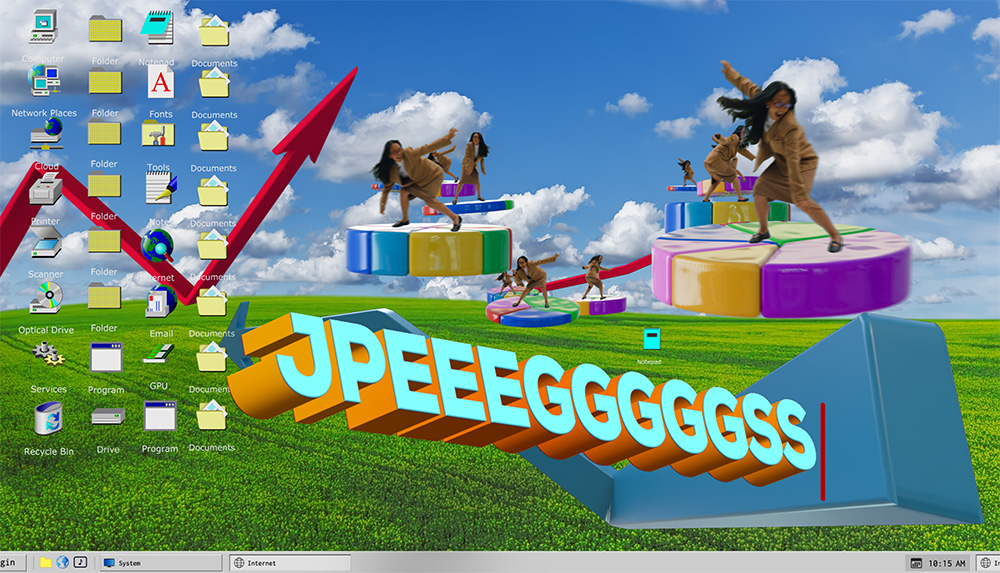Click the calendar icon in the system tray

(x=916, y=563)
